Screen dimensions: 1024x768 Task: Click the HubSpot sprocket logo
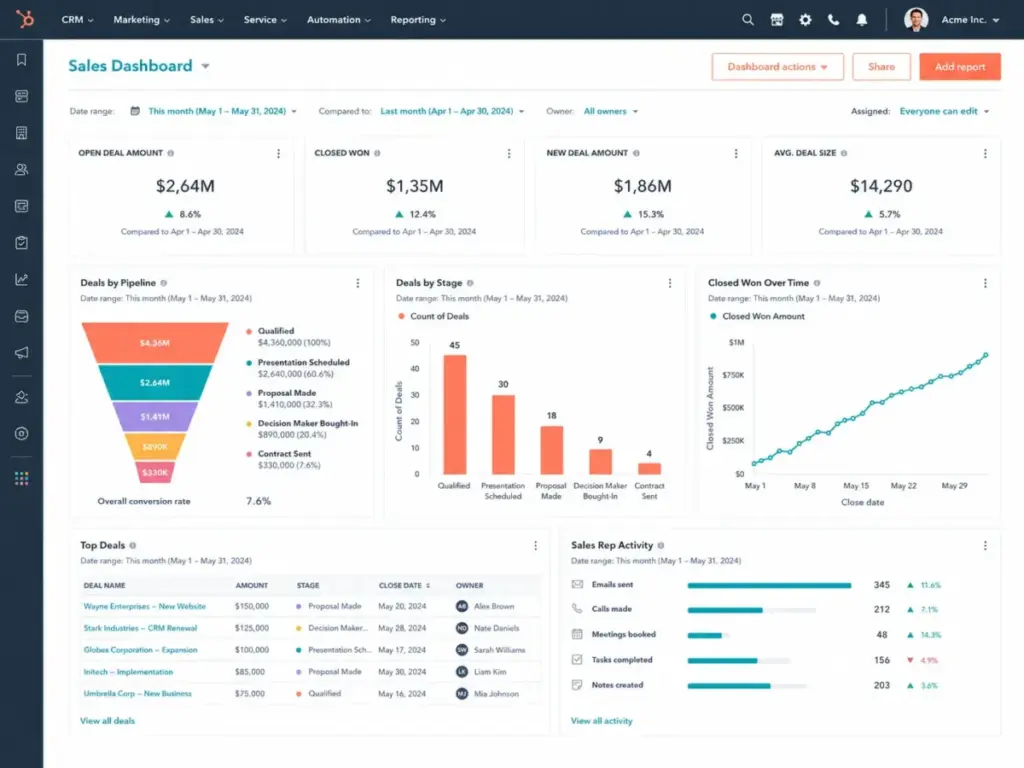25,19
